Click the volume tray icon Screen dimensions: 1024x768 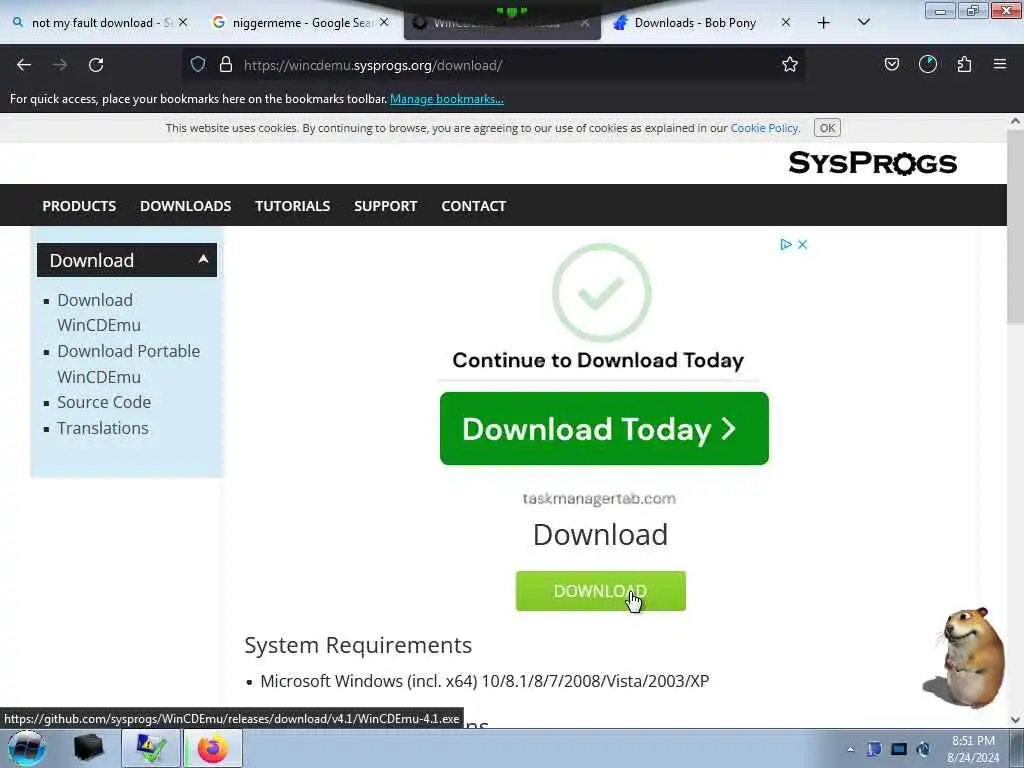click(x=923, y=749)
